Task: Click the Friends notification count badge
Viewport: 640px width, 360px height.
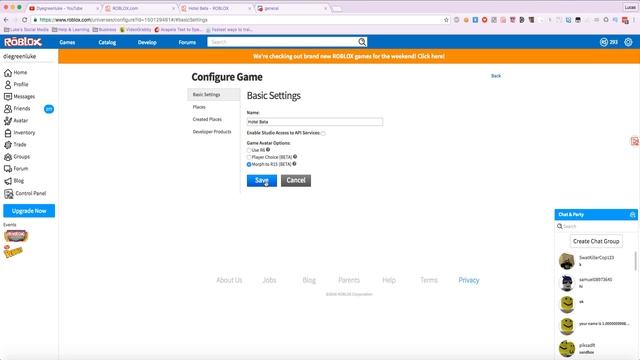Action: pyautogui.click(x=49, y=109)
